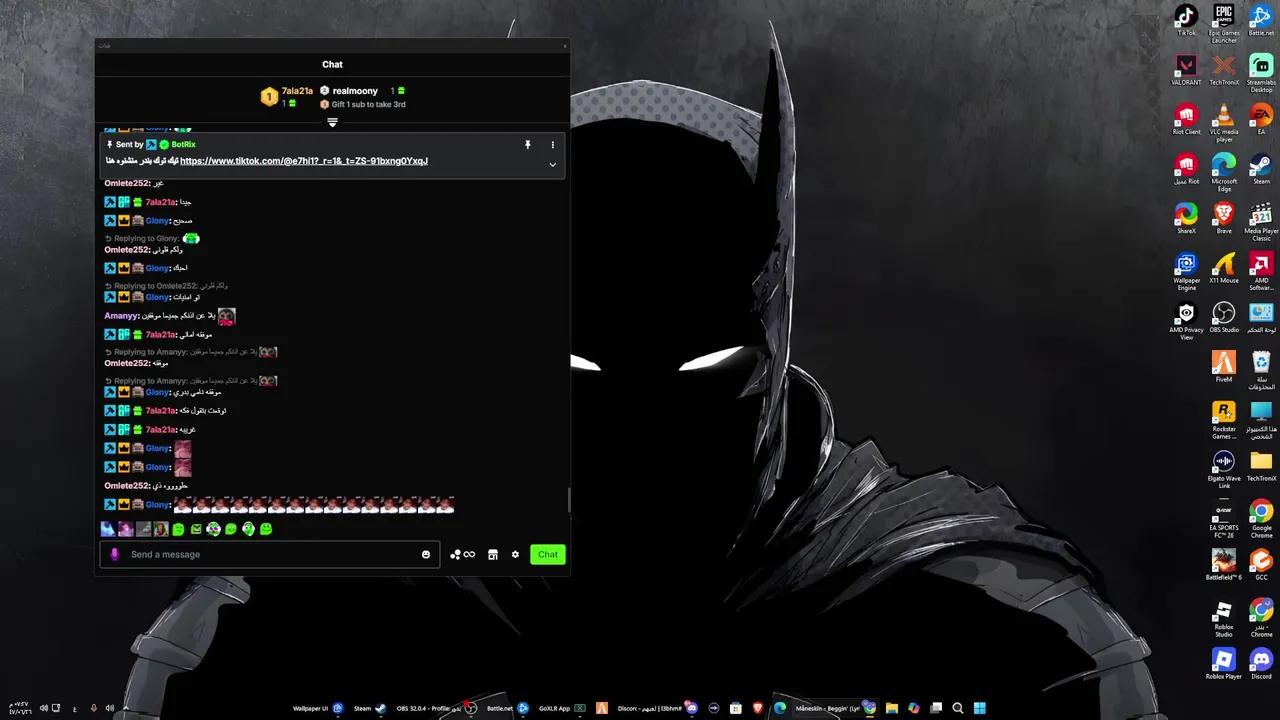Image resolution: width=1280 pixels, height=720 pixels.
Task: Open TechTroniX folder on desktop
Action: (1261, 466)
